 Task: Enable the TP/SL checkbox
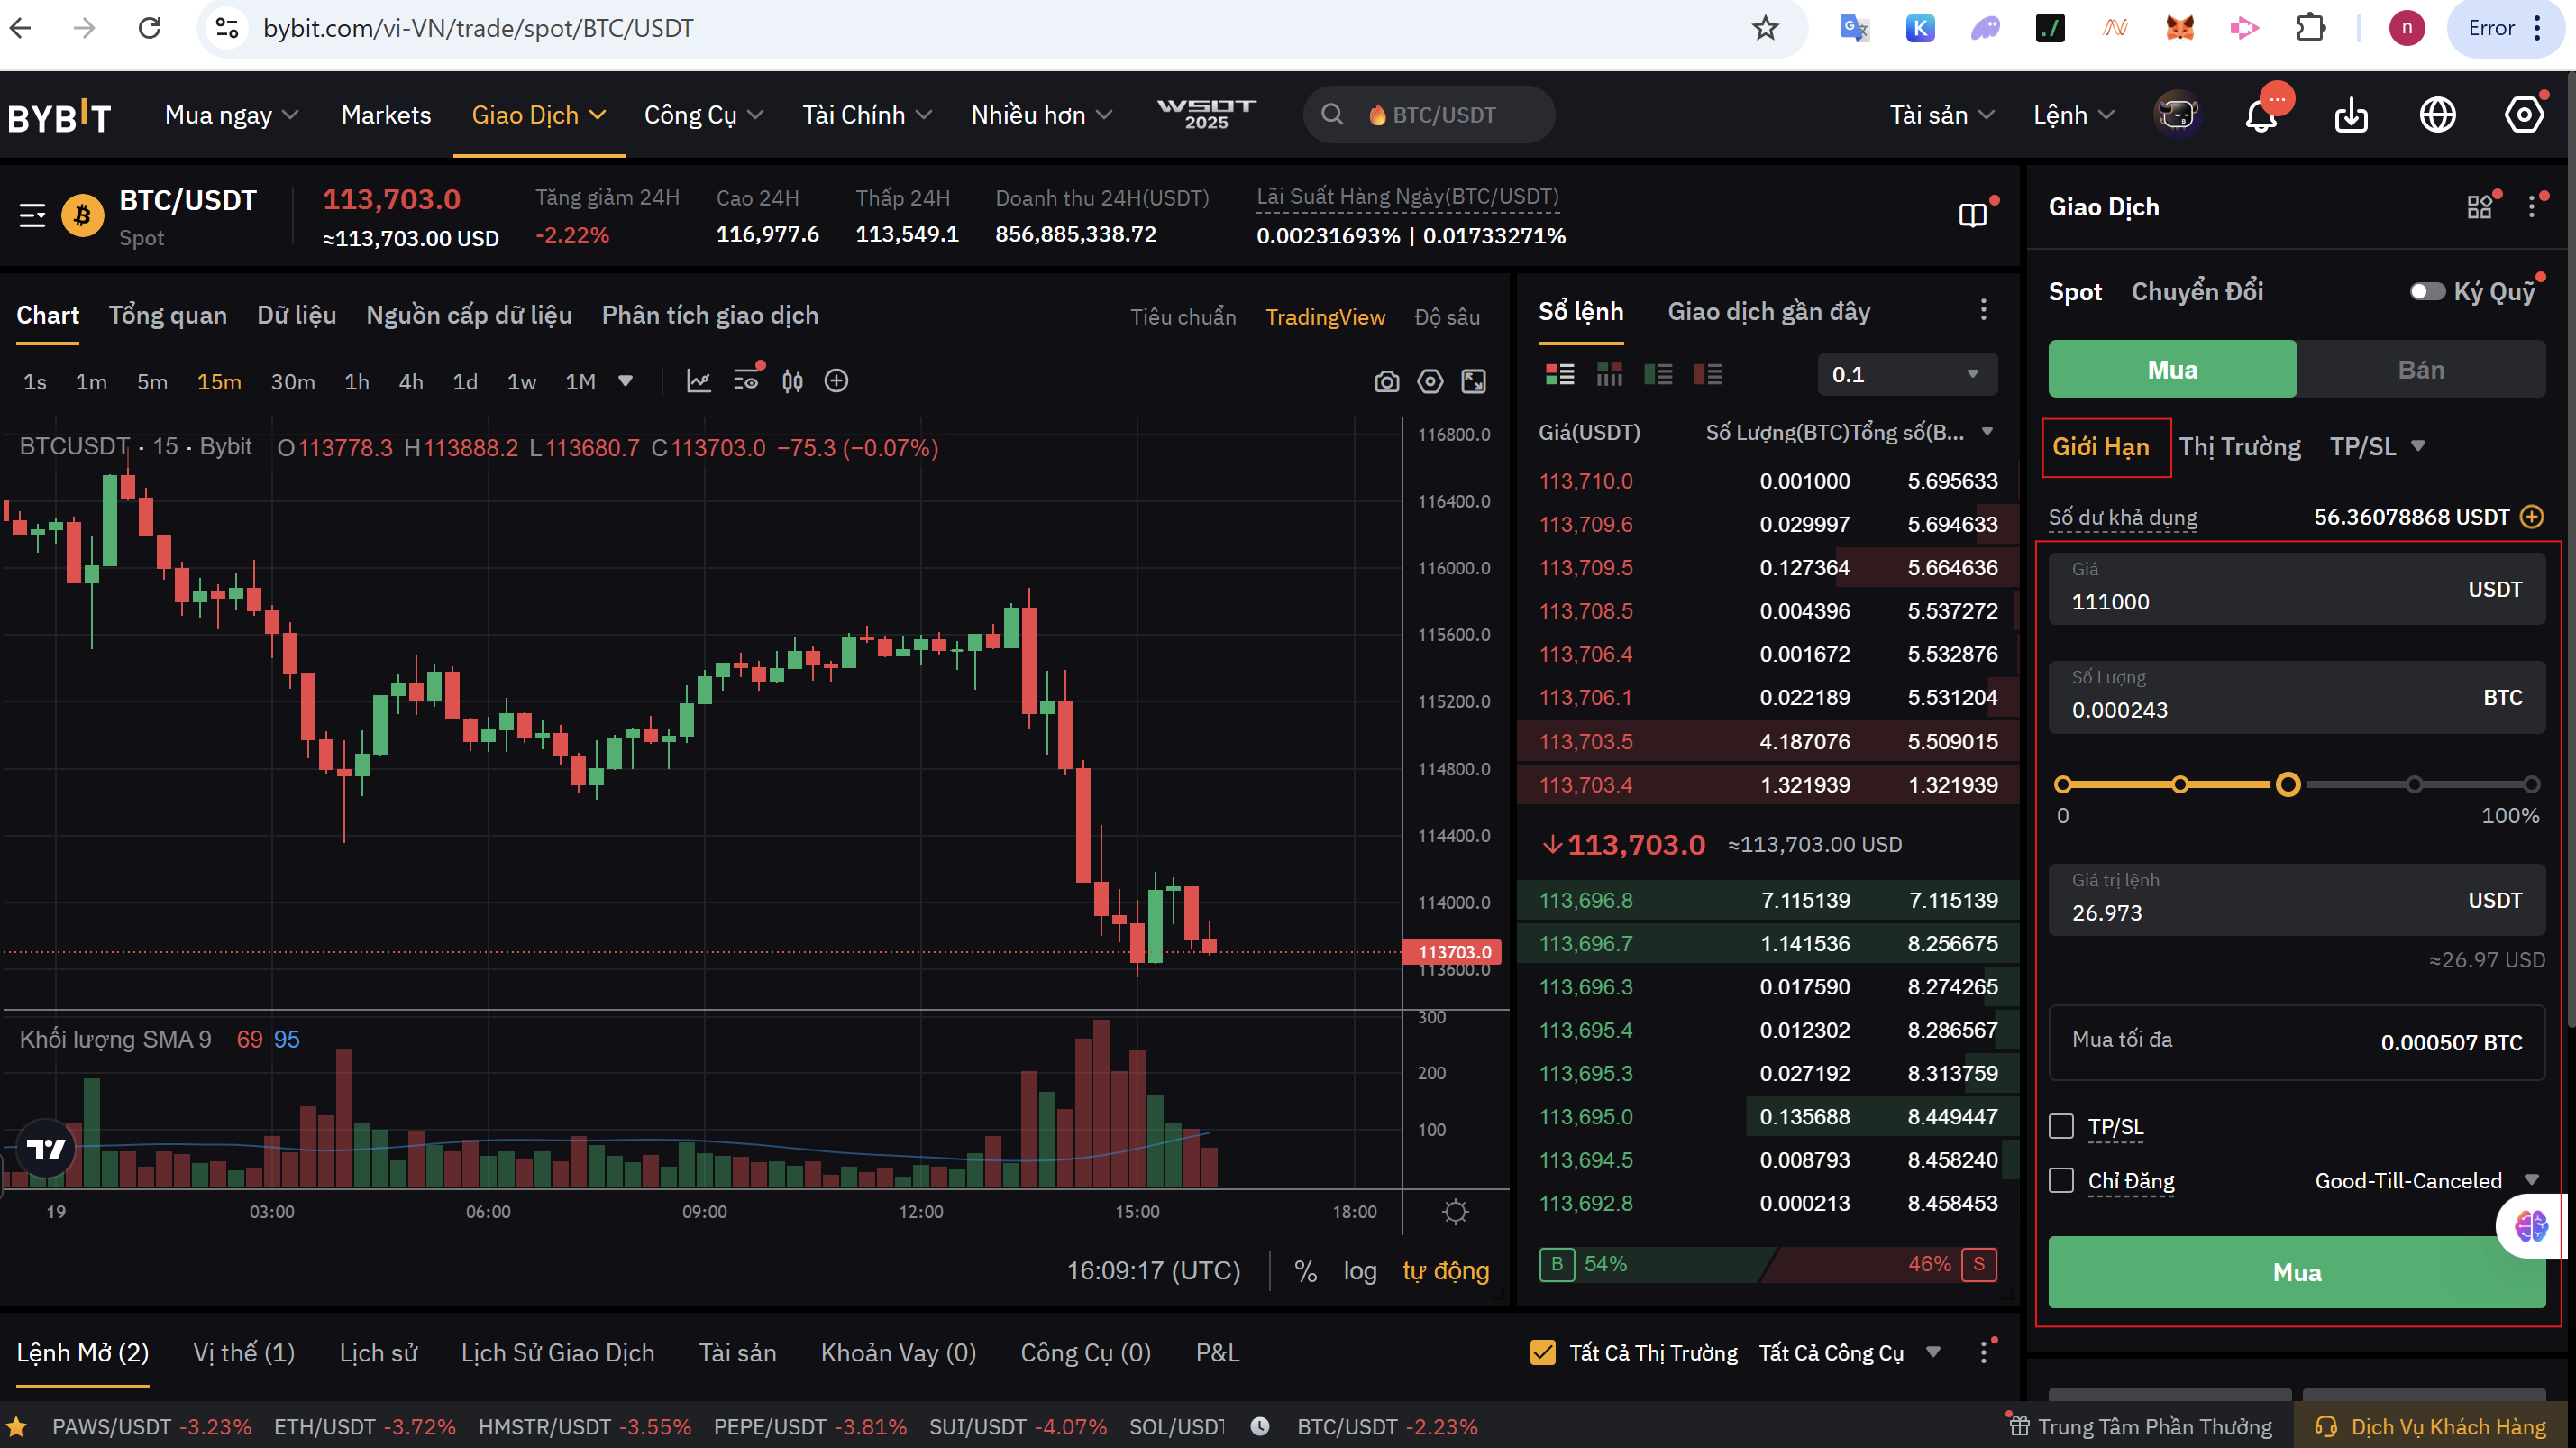[2061, 1126]
